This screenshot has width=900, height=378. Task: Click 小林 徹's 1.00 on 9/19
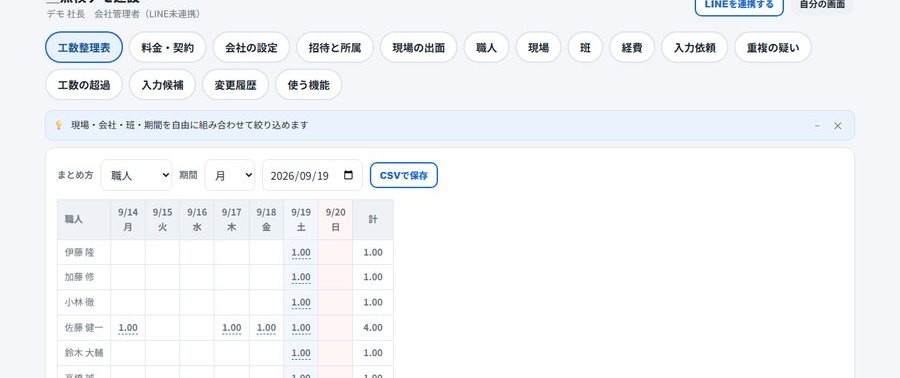click(x=301, y=303)
